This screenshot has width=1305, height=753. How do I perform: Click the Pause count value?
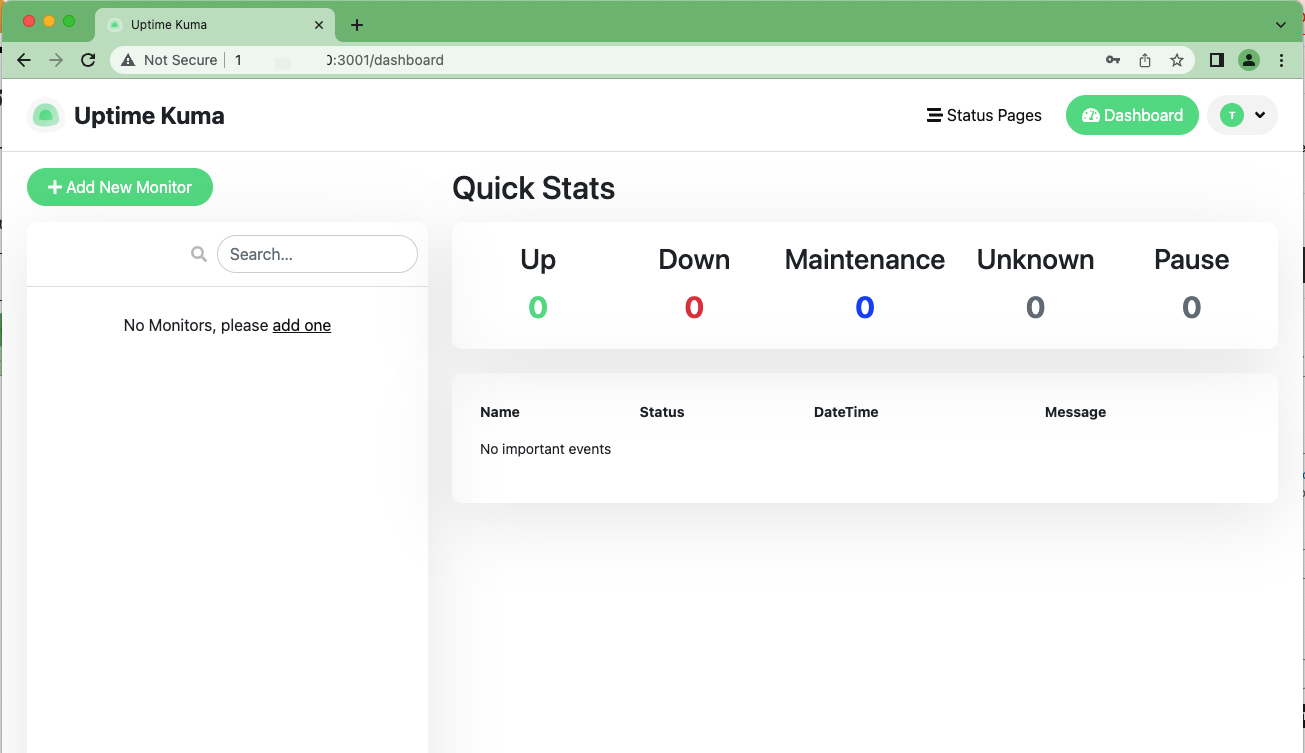(x=1192, y=307)
